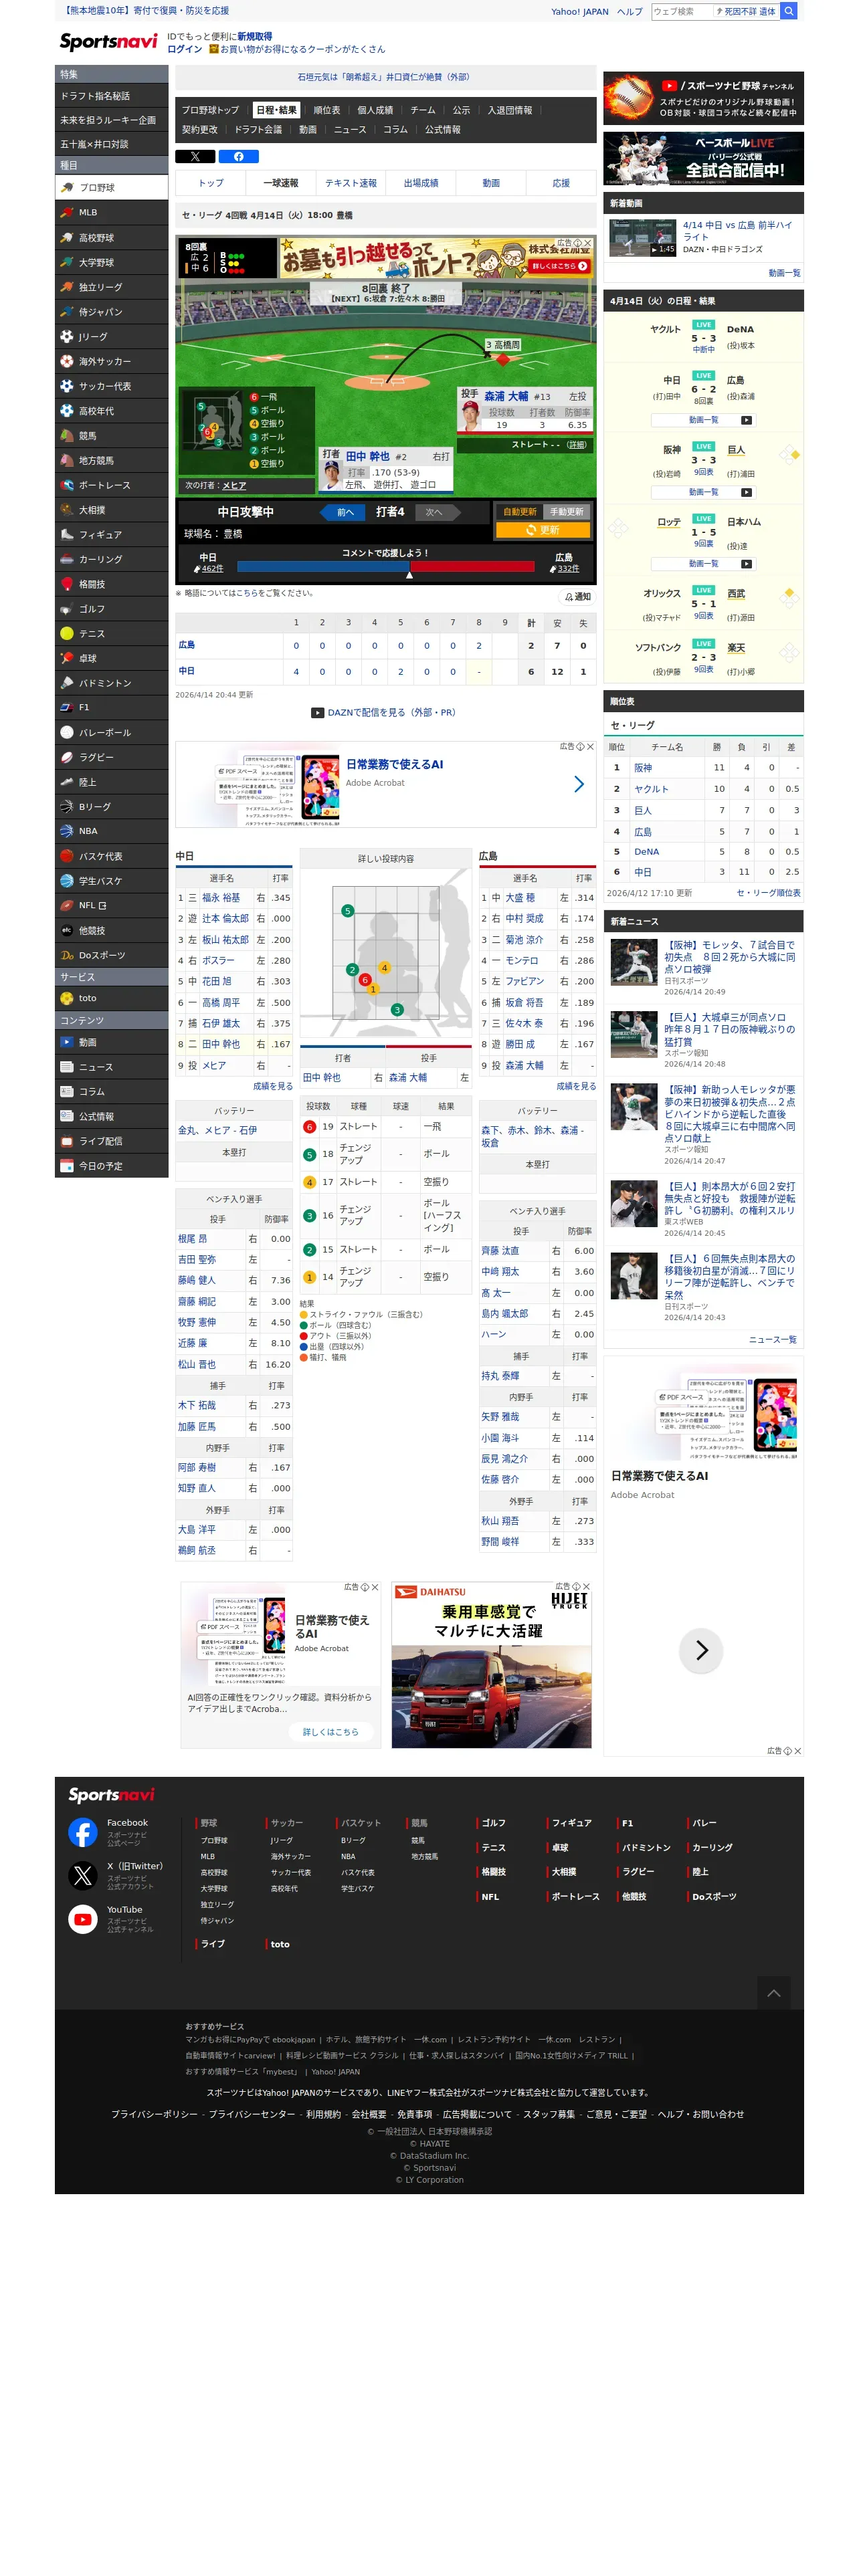
Task: Open 大盛 穂 player link in 広島 lineup
Action: (520, 898)
